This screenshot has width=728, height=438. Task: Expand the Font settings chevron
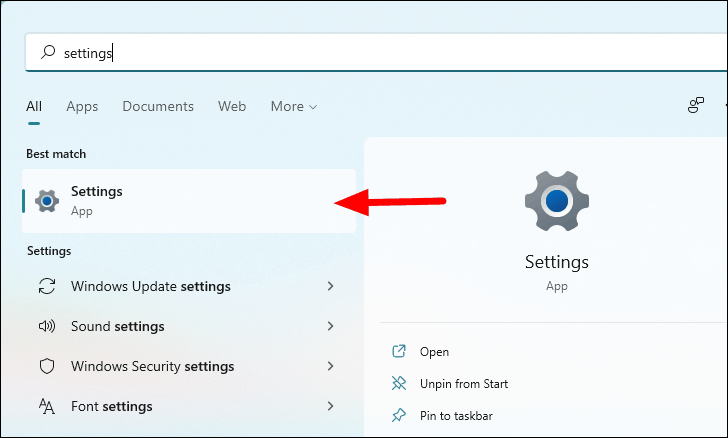coord(331,406)
